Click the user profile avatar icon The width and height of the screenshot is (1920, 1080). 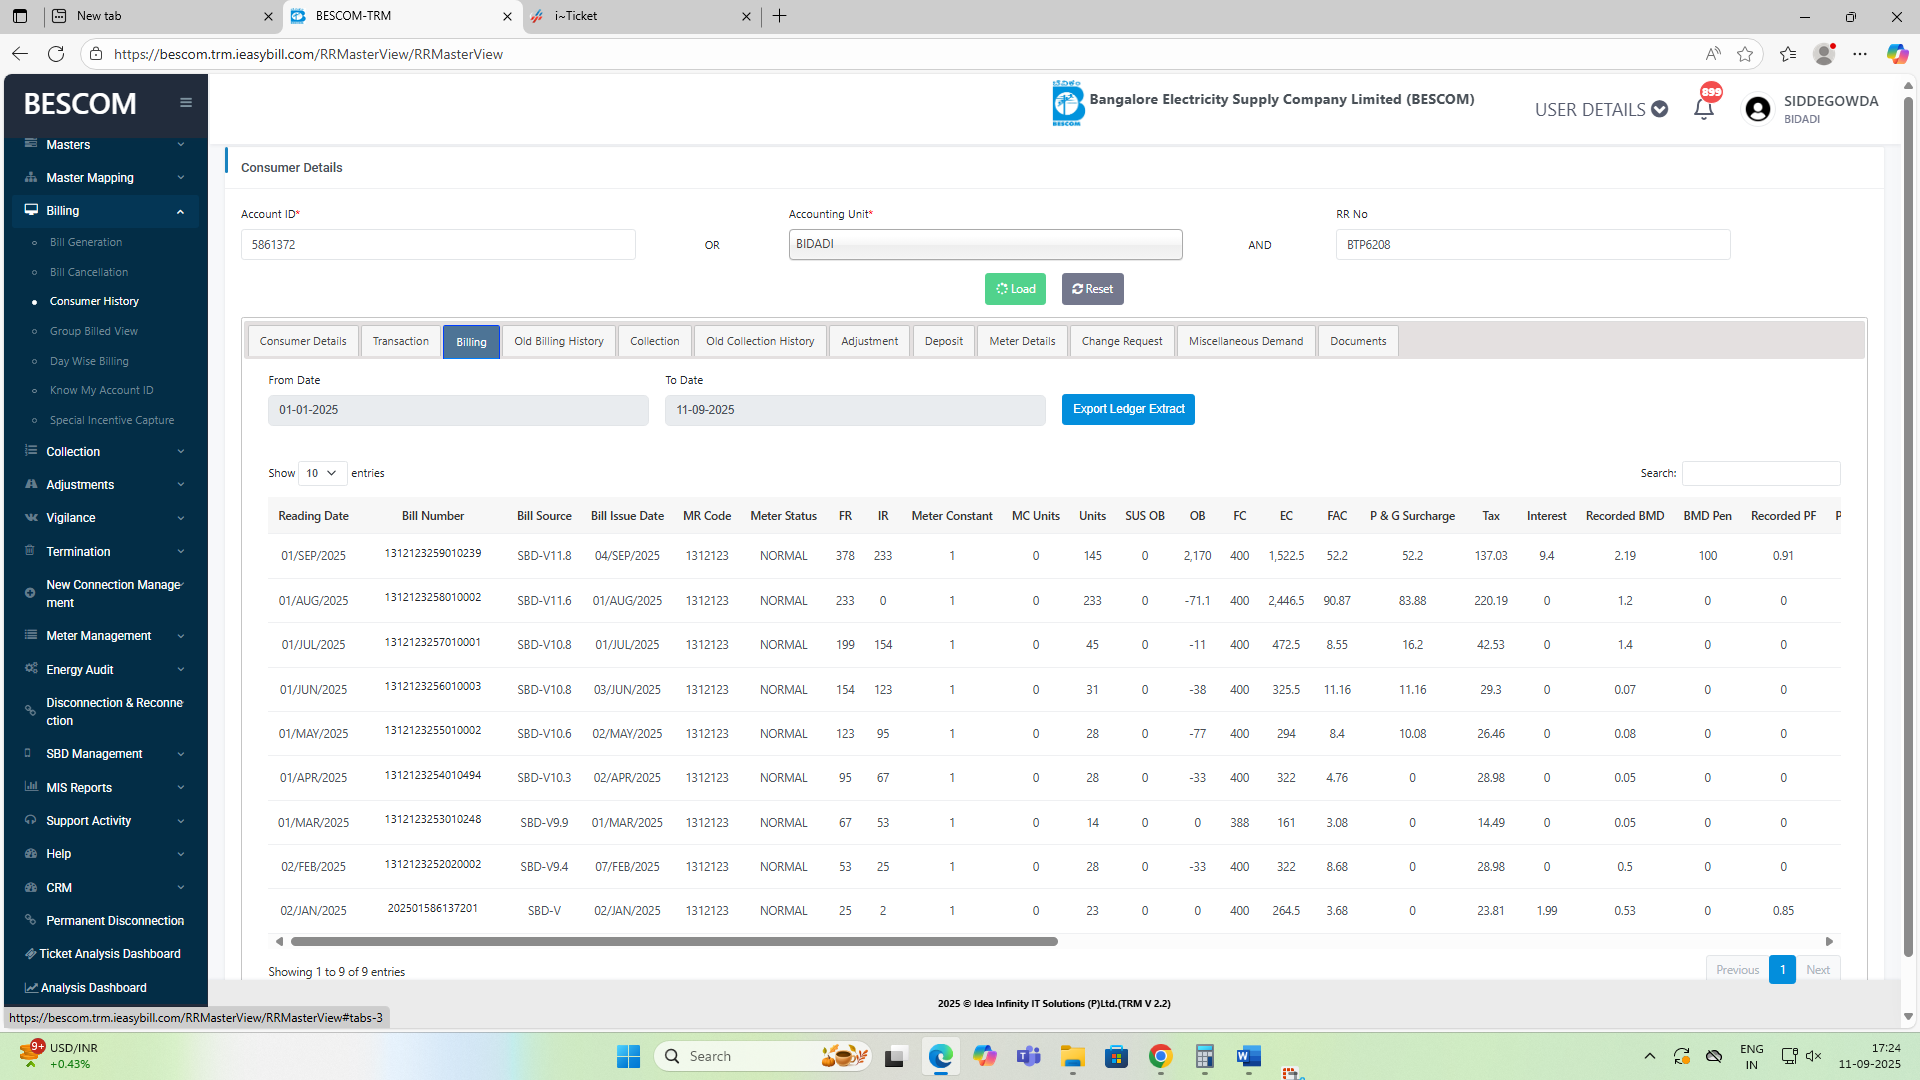point(1757,109)
